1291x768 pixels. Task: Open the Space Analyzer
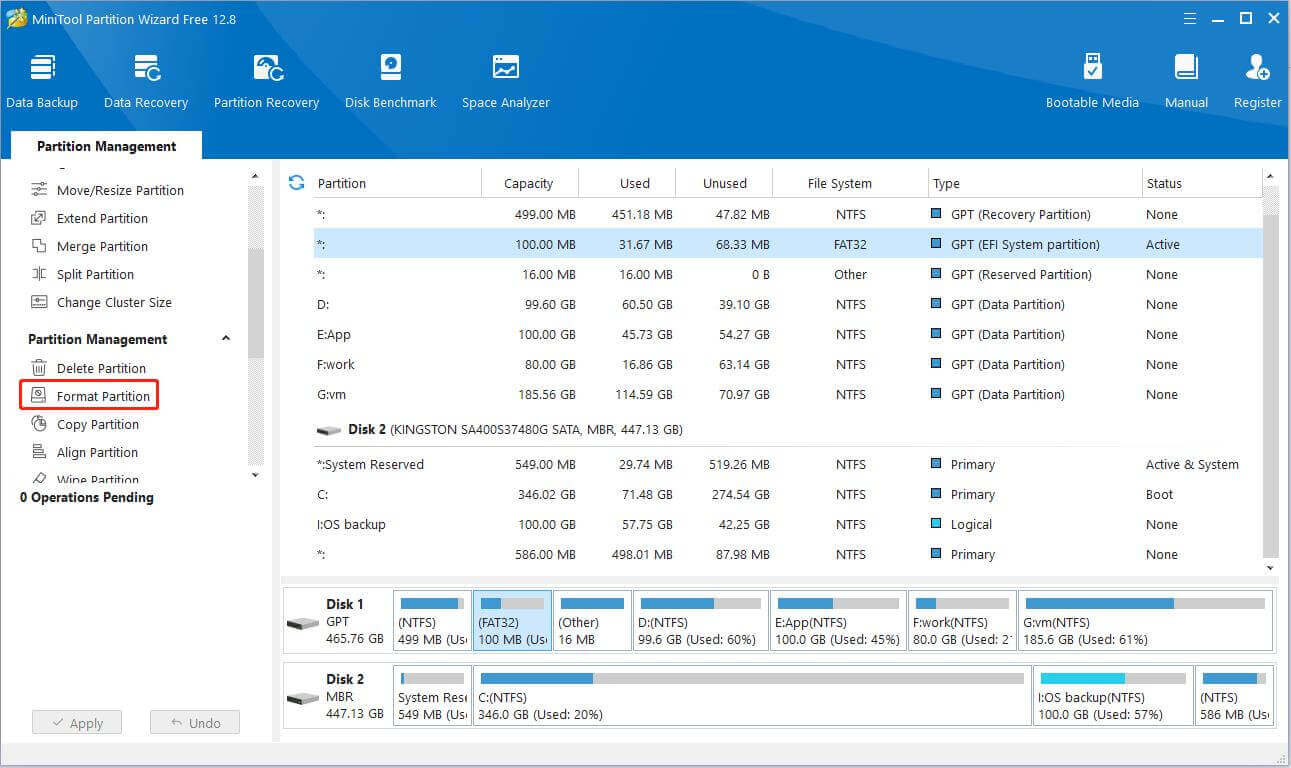pyautogui.click(x=505, y=78)
